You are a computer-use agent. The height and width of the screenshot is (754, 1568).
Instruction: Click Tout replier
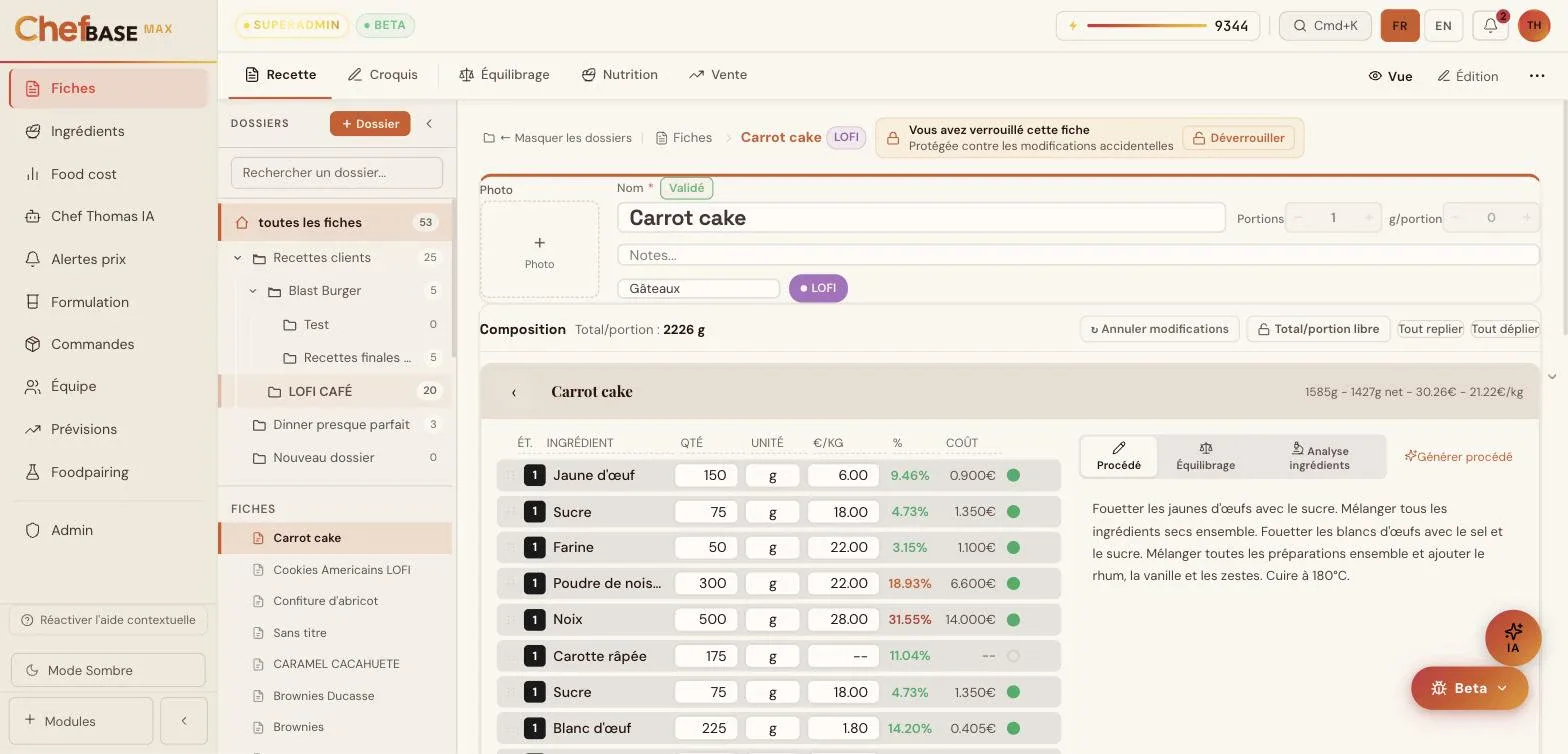(x=1430, y=329)
